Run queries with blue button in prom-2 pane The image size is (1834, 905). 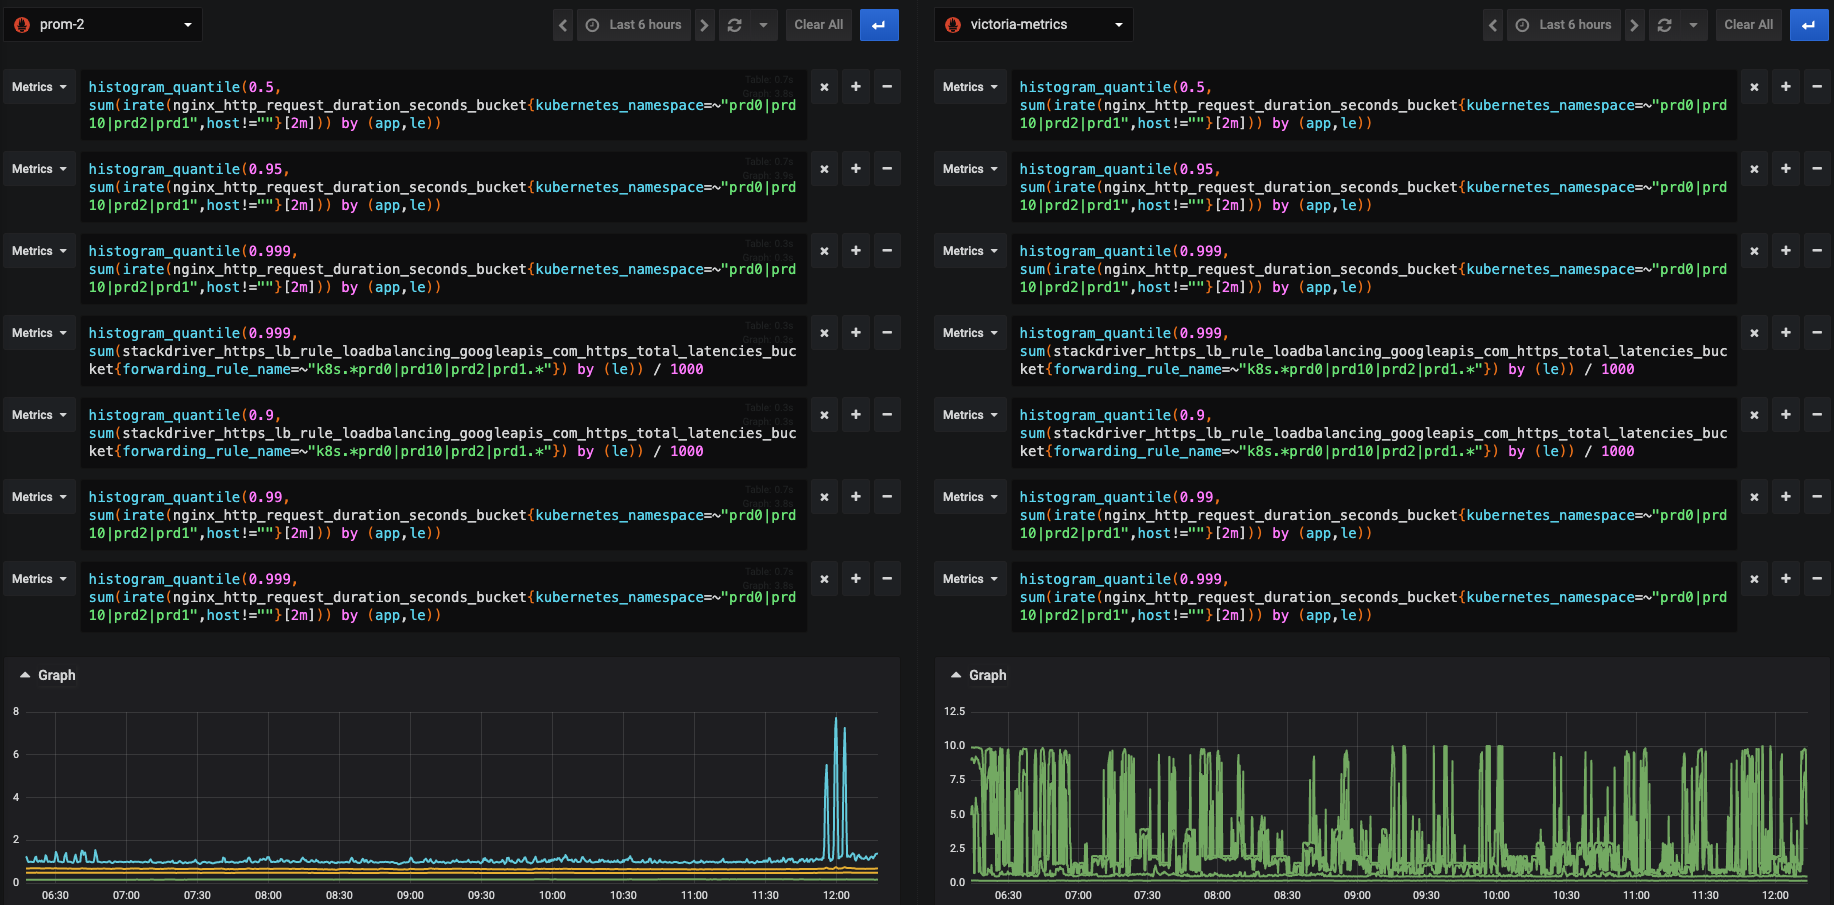point(879,25)
